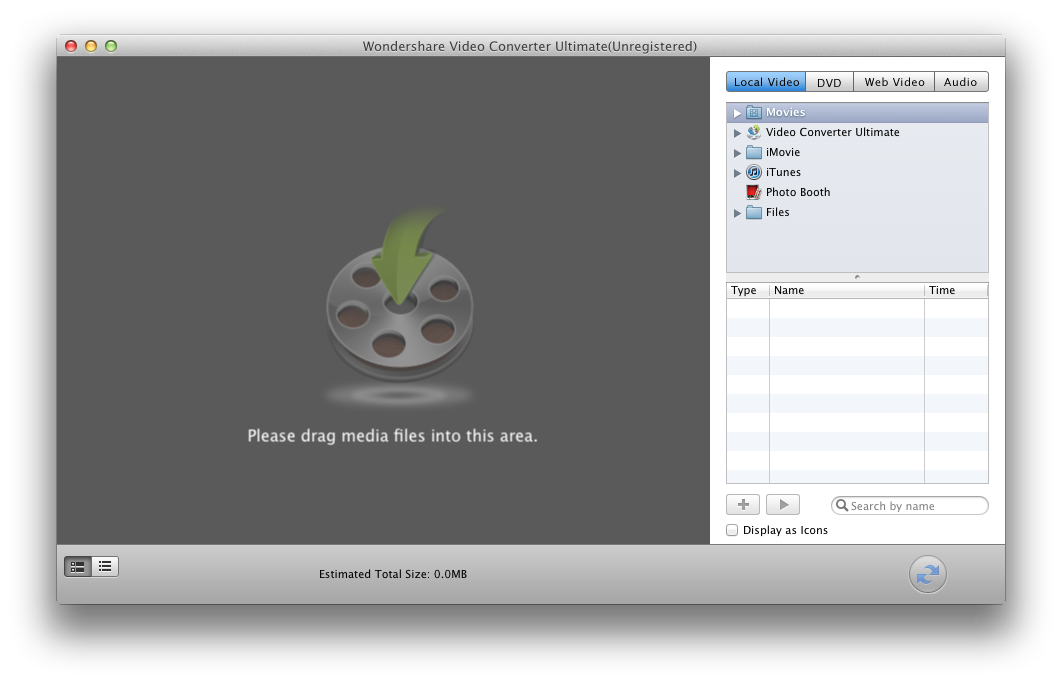Expand the iTunes library node
Screen dimensions: 1062x683
pyautogui.click(x=738, y=173)
